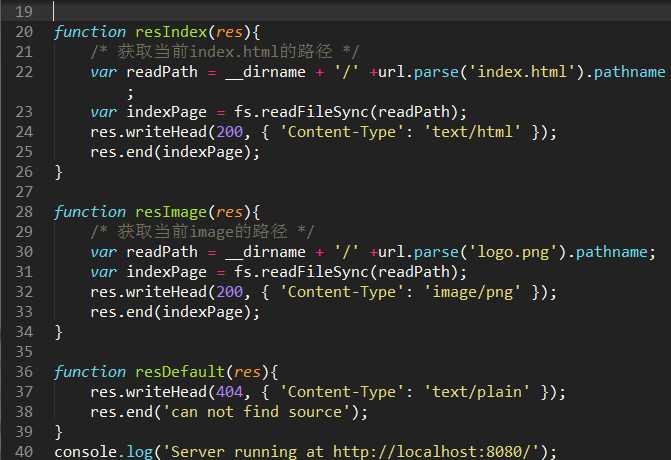Click the 'Content-Type' key on line 24
Image resolution: width=671 pixels, height=460 pixels.
(x=342, y=132)
